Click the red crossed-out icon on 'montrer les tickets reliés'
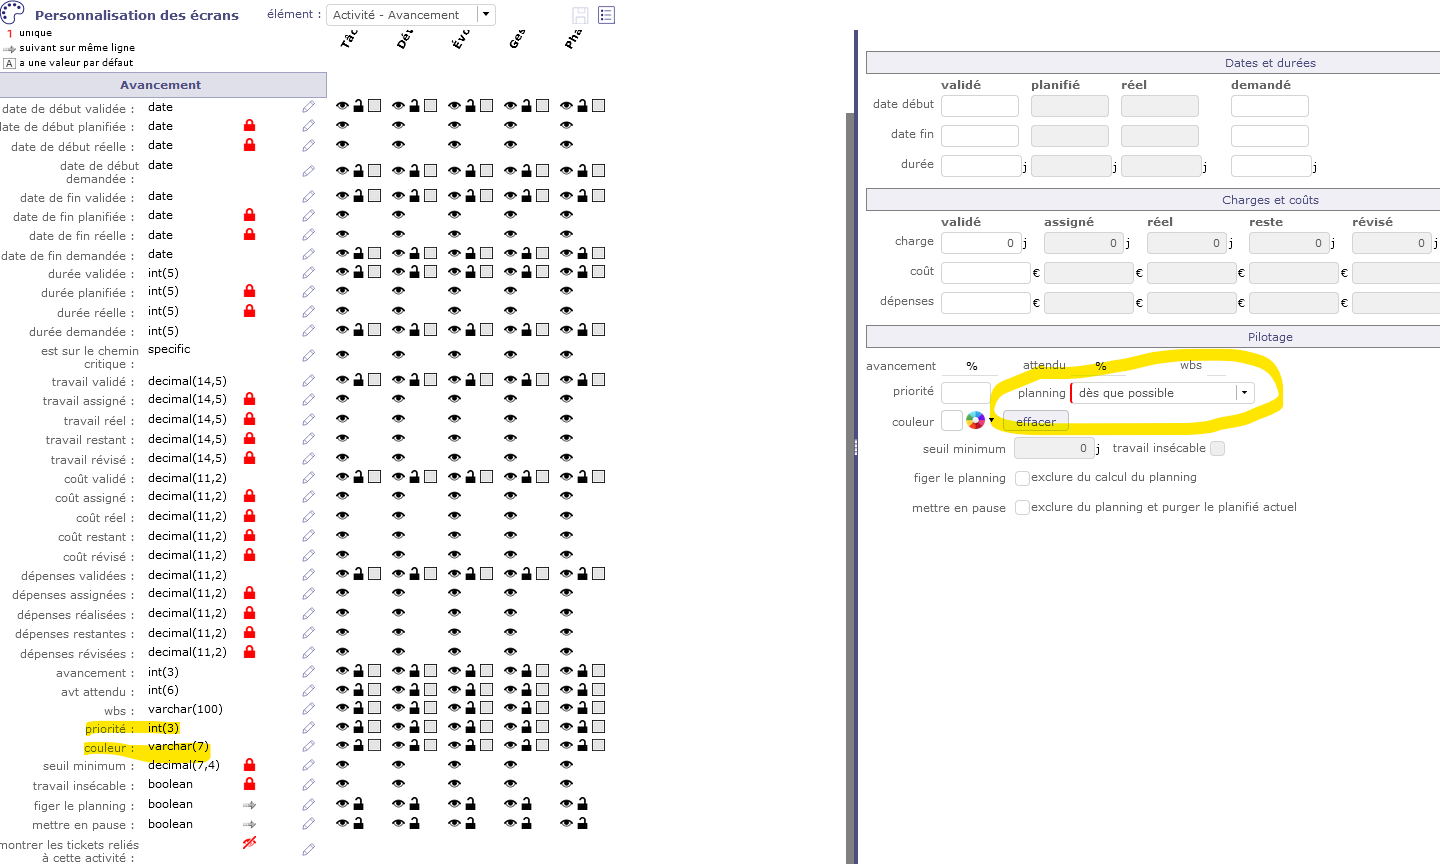This screenshot has width=1440, height=864. (x=249, y=842)
